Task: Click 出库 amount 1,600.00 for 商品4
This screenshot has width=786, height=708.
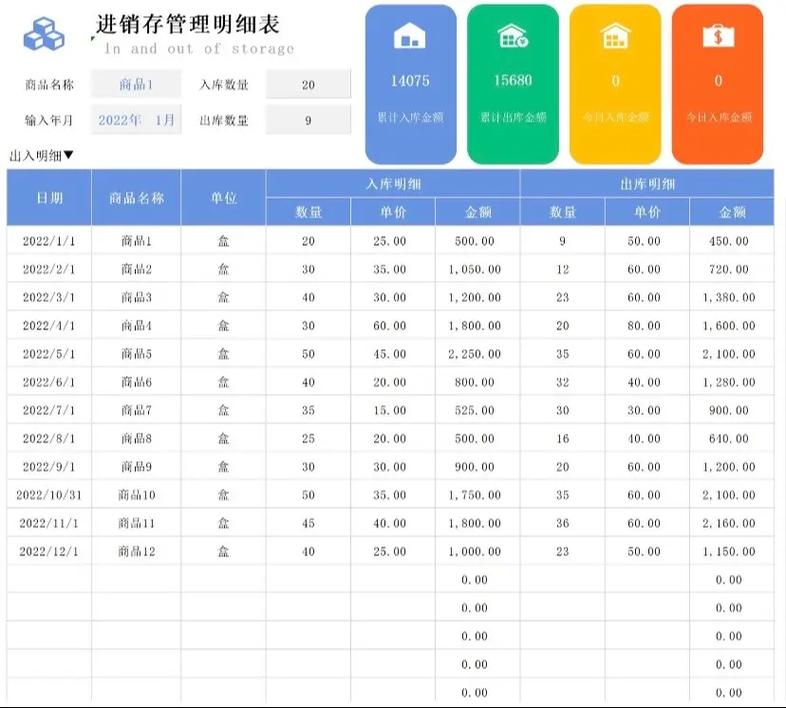Action: point(732,325)
